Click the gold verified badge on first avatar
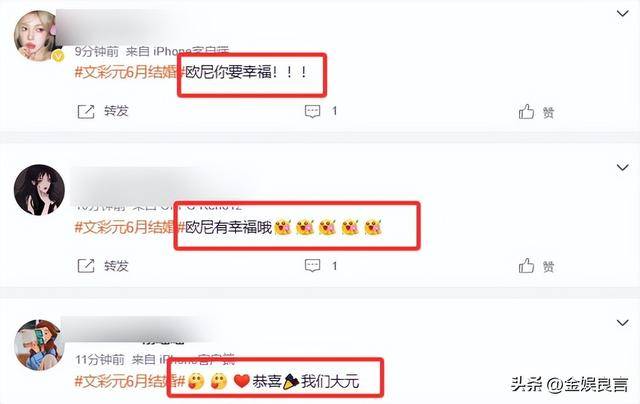The width and height of the screenshot is (640, 404). click(x=59, y=56)
